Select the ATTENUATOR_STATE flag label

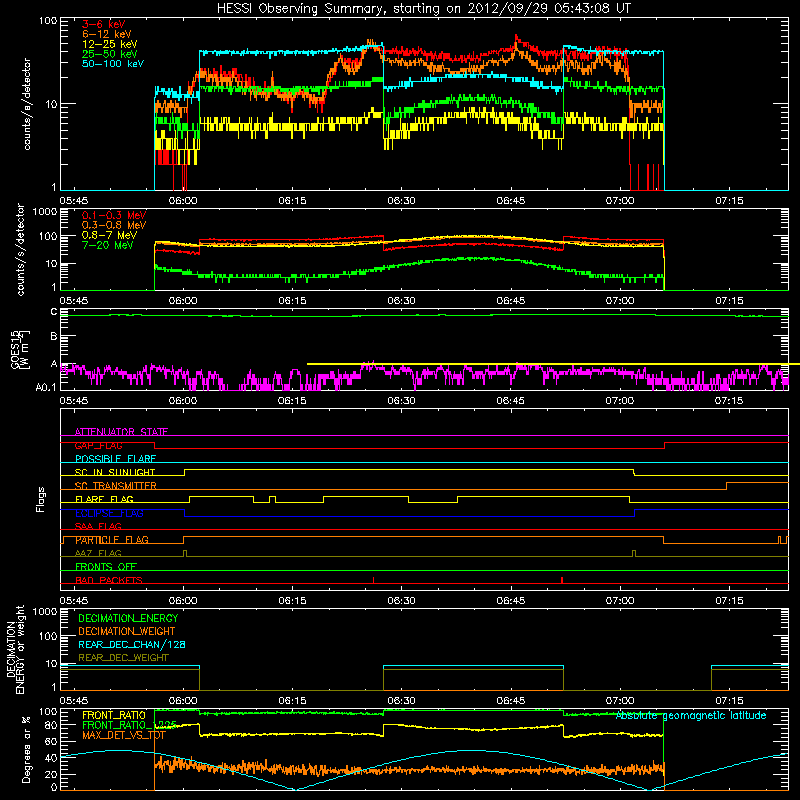(121, 432)
